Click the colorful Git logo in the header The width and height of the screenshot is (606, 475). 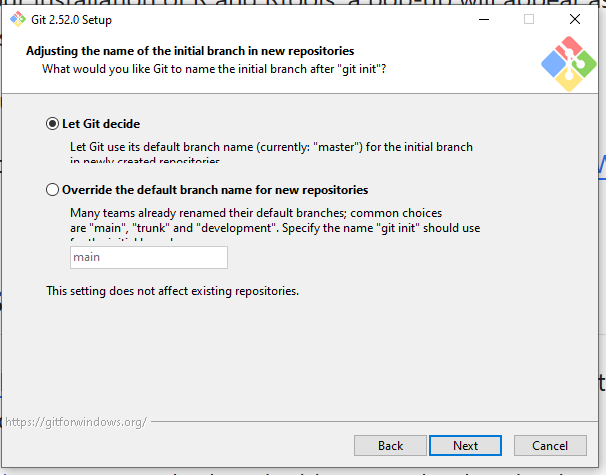(568, 63)
